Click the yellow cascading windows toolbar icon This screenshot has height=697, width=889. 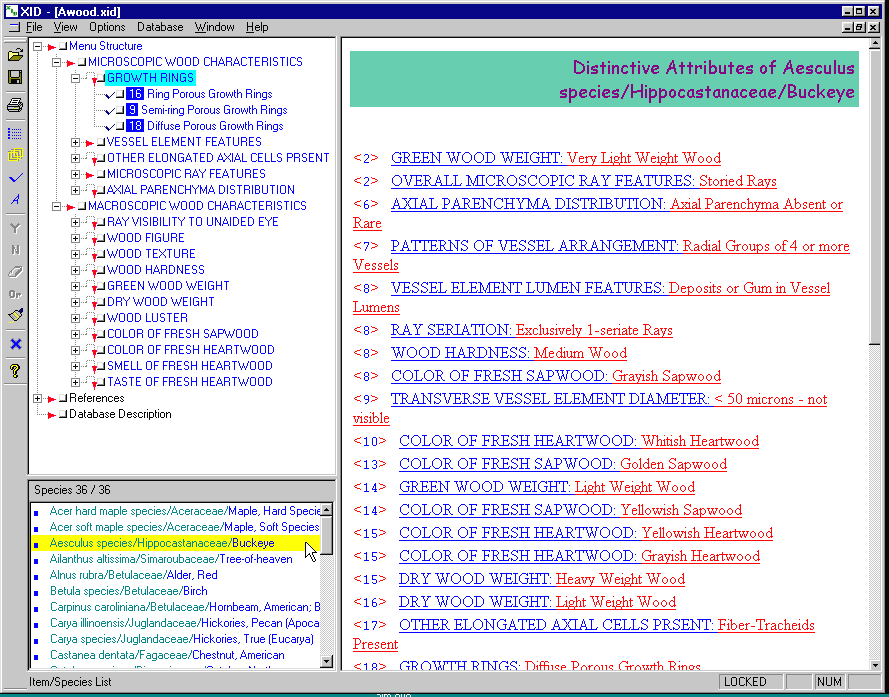coord(15,155)
